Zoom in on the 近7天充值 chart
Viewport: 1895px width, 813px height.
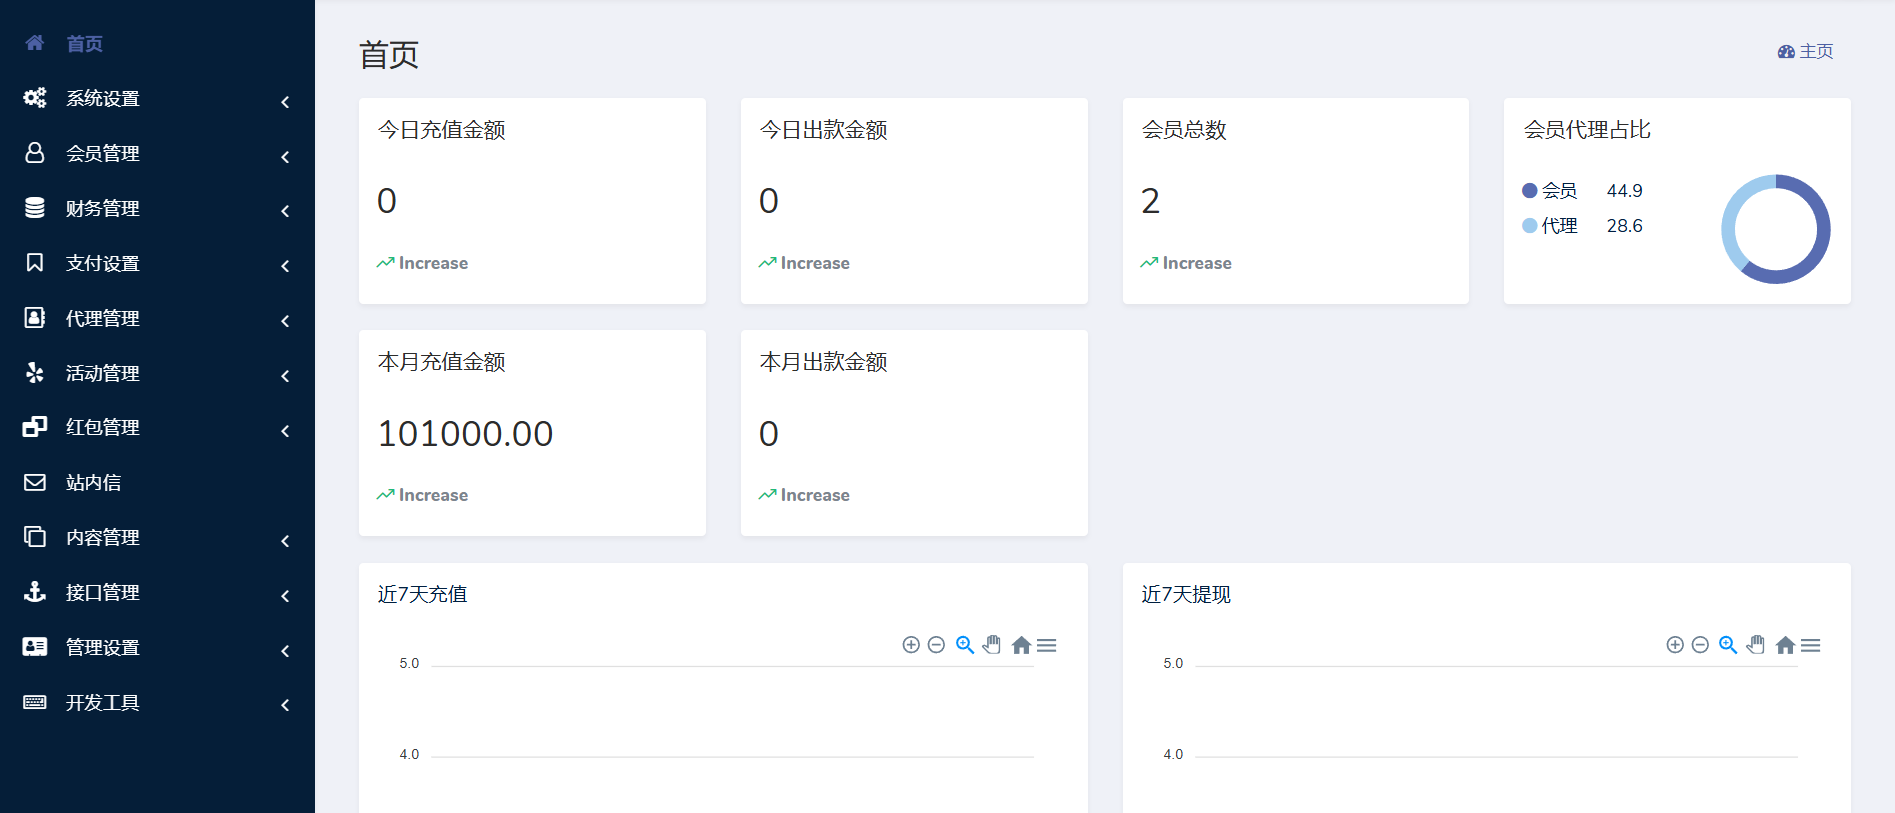click(x=911, y=645)
